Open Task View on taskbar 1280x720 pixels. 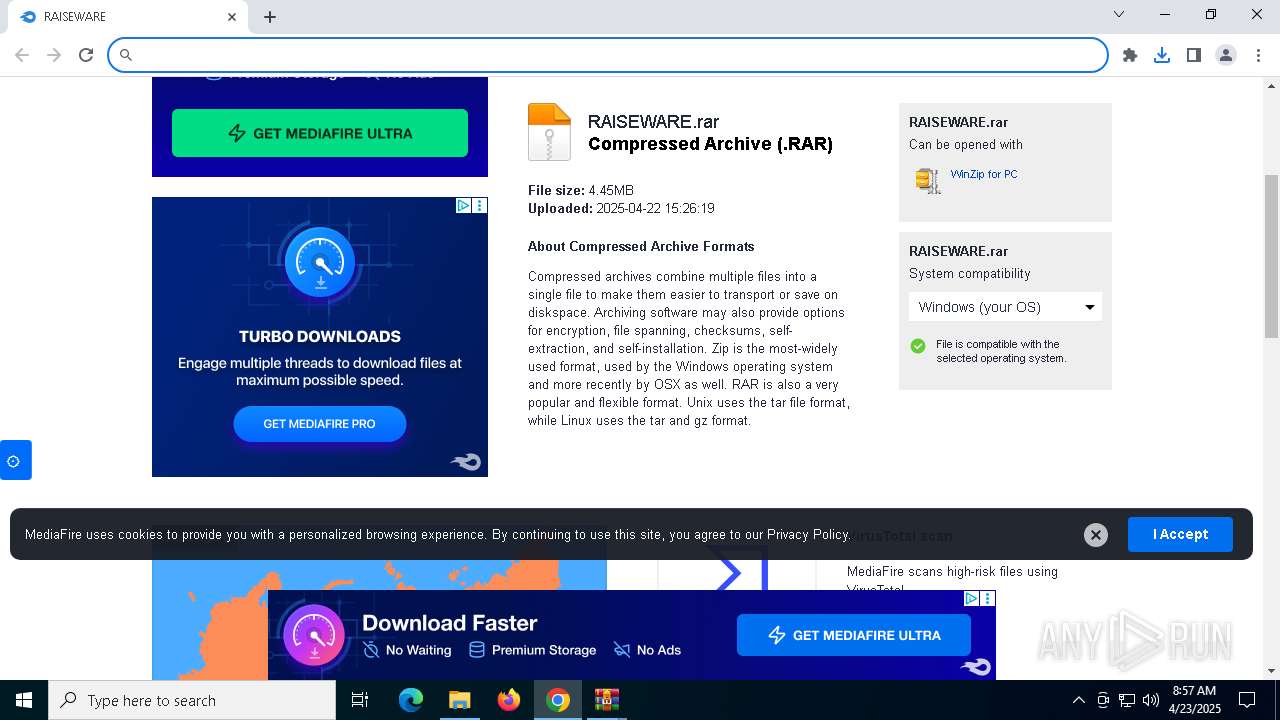[x=360, y=700]
